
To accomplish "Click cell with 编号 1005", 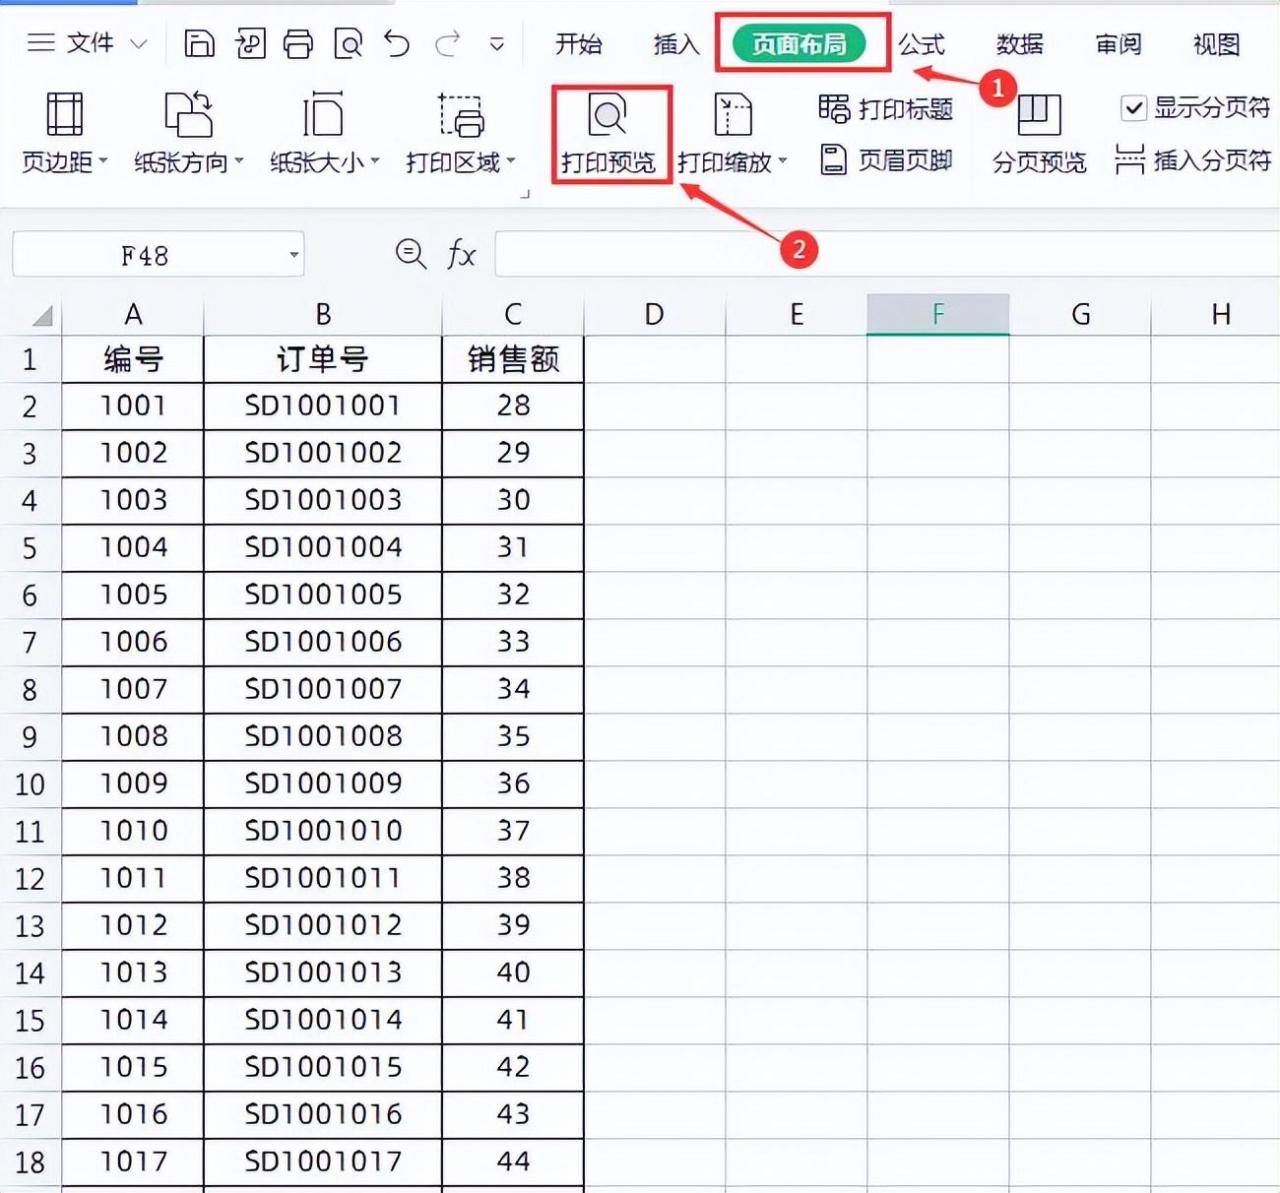I will click(133, 595).
